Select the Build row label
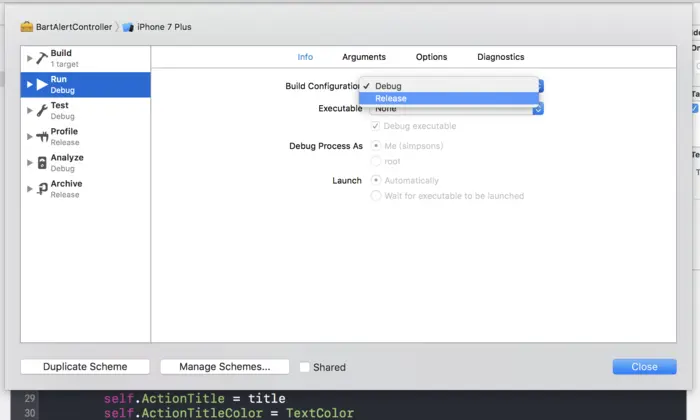The width and height of the screenshot is (700, 420). (61, 53)
